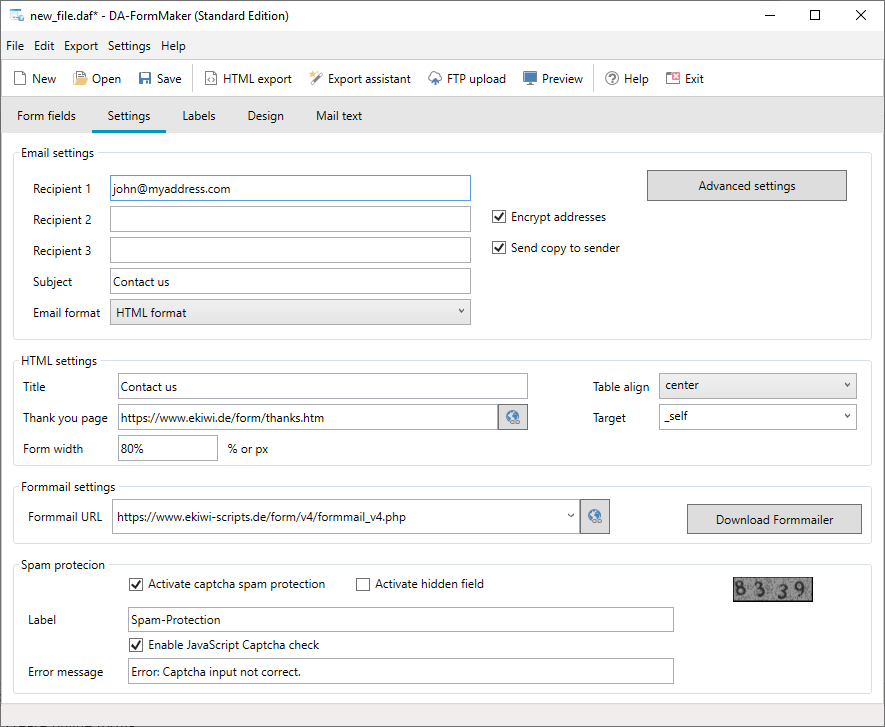Start HTML export from the toolbar
This screenshot has width=885, height=727.
pyautogui.click(x=211, y=78)
